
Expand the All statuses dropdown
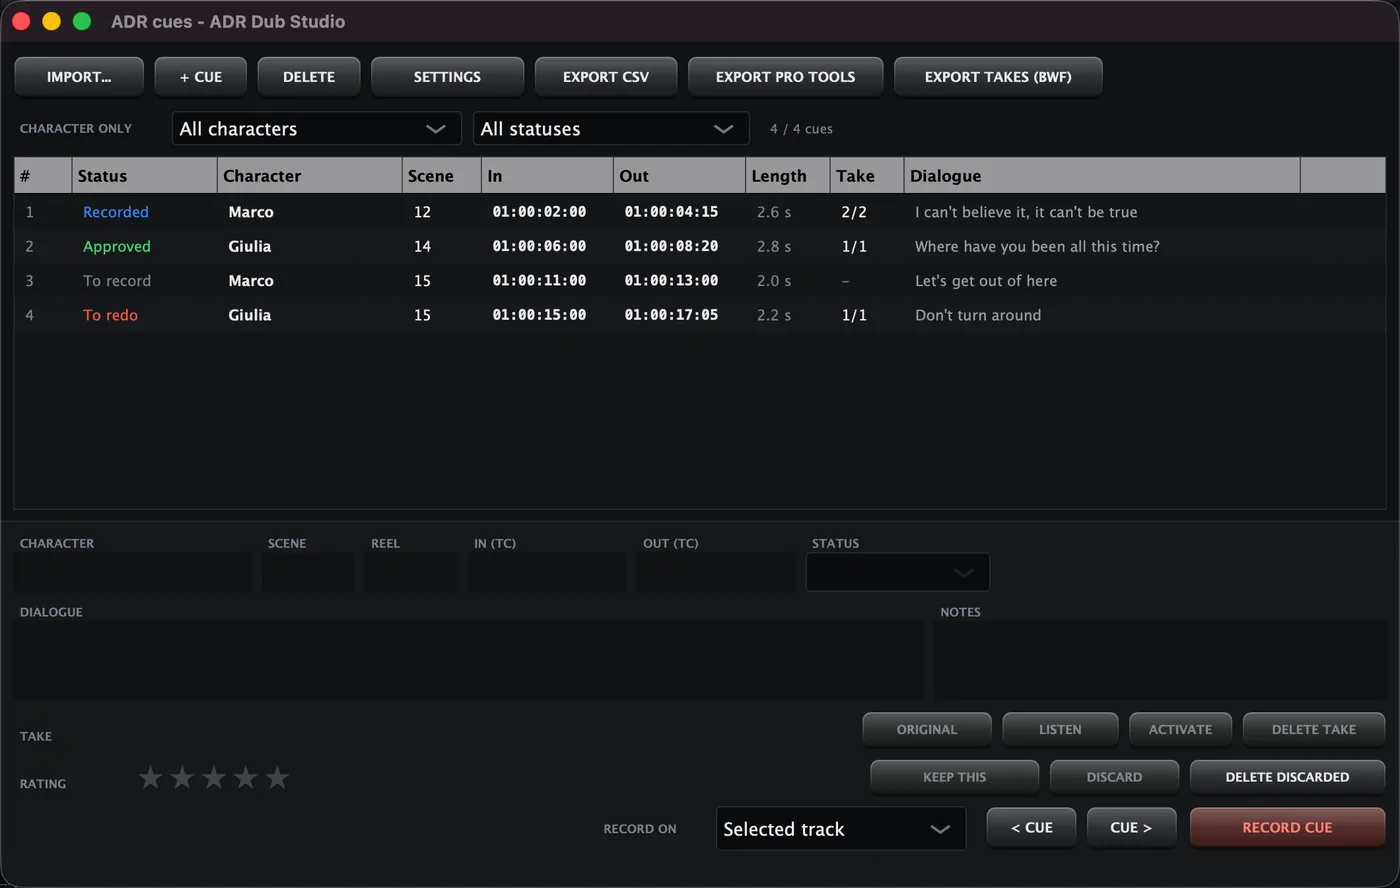[x=610, y=129]
